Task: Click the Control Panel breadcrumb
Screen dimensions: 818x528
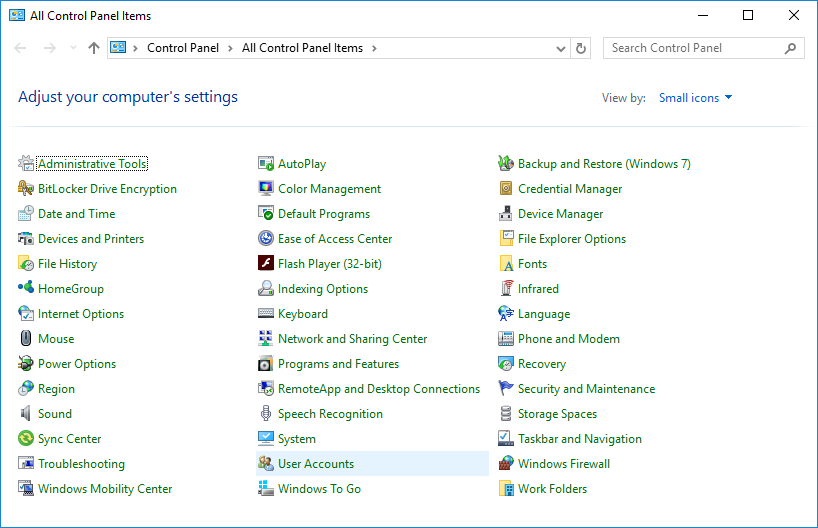Action: click(183, 48)
